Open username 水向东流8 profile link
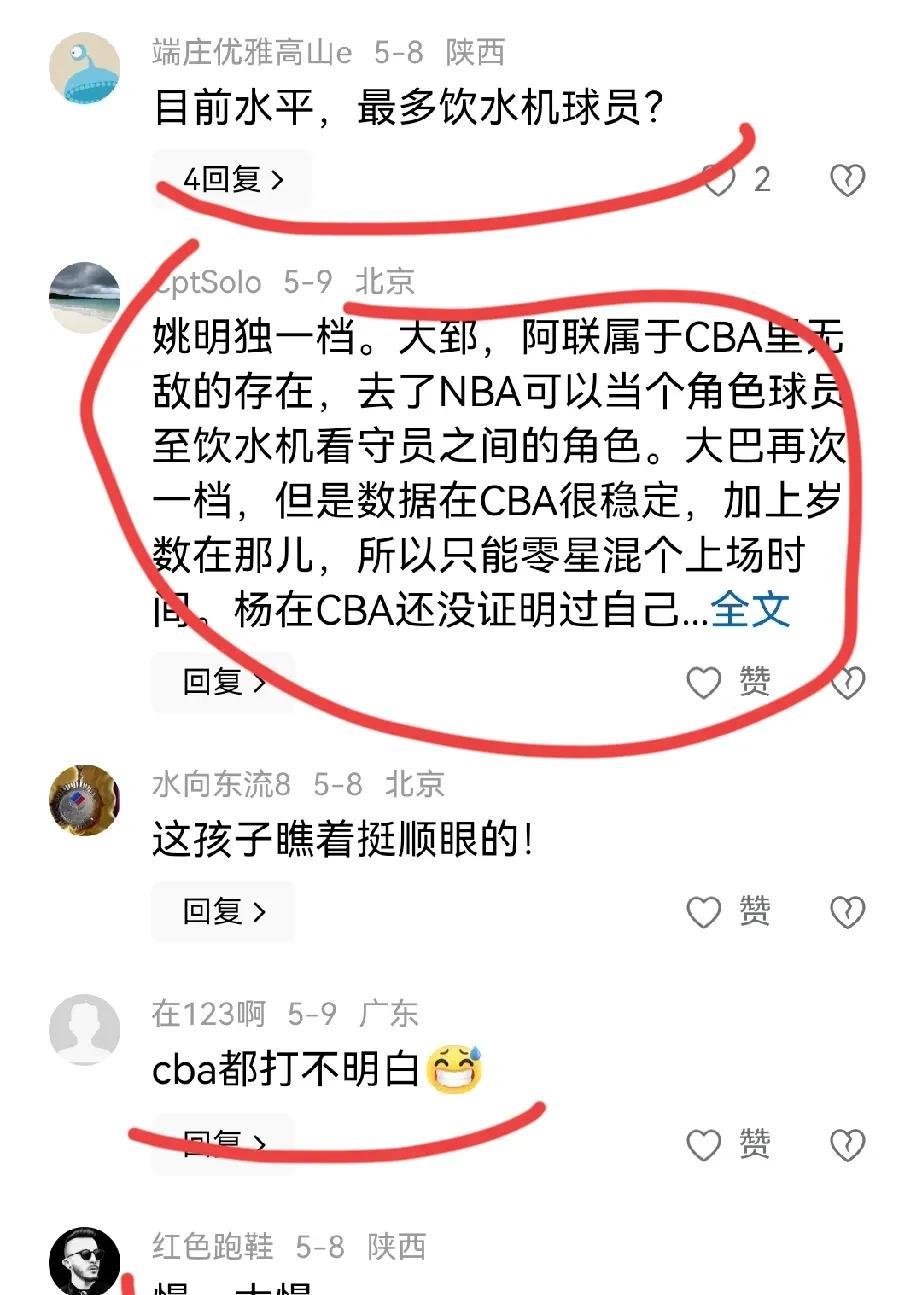 (221, 784)
